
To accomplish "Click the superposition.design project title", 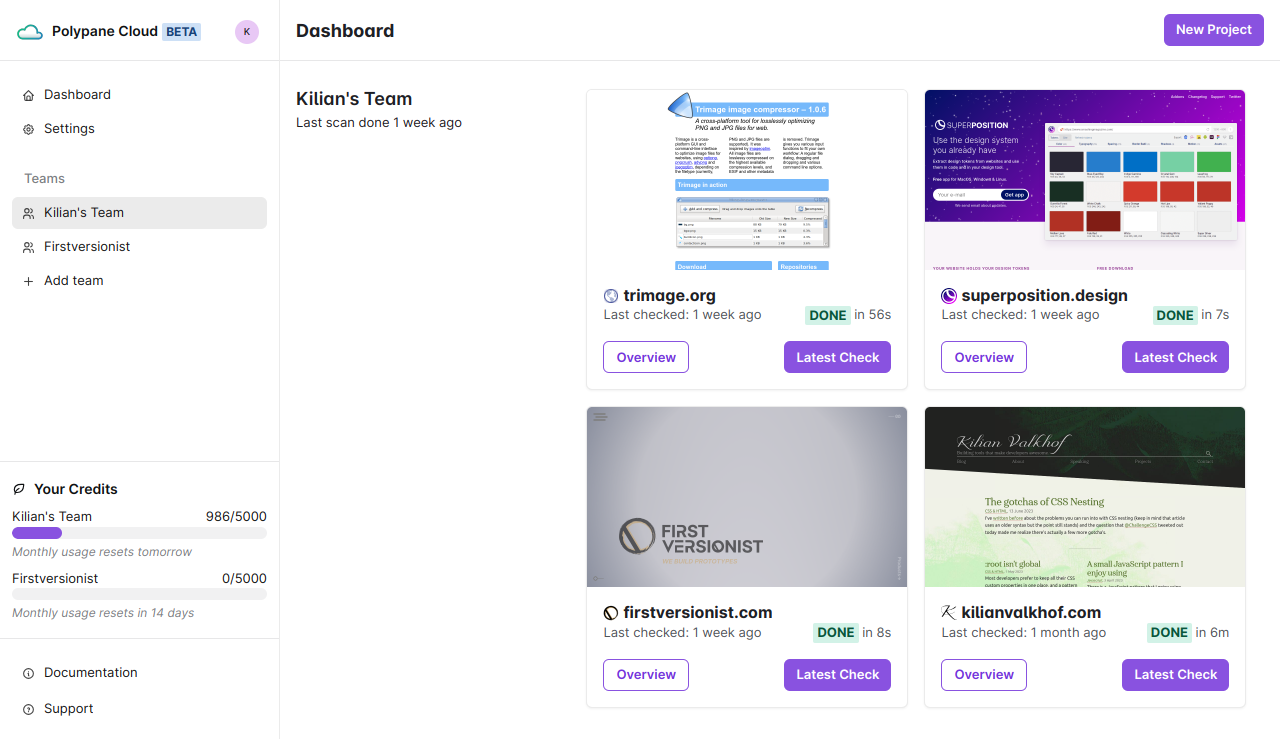I will [1044, 296].
